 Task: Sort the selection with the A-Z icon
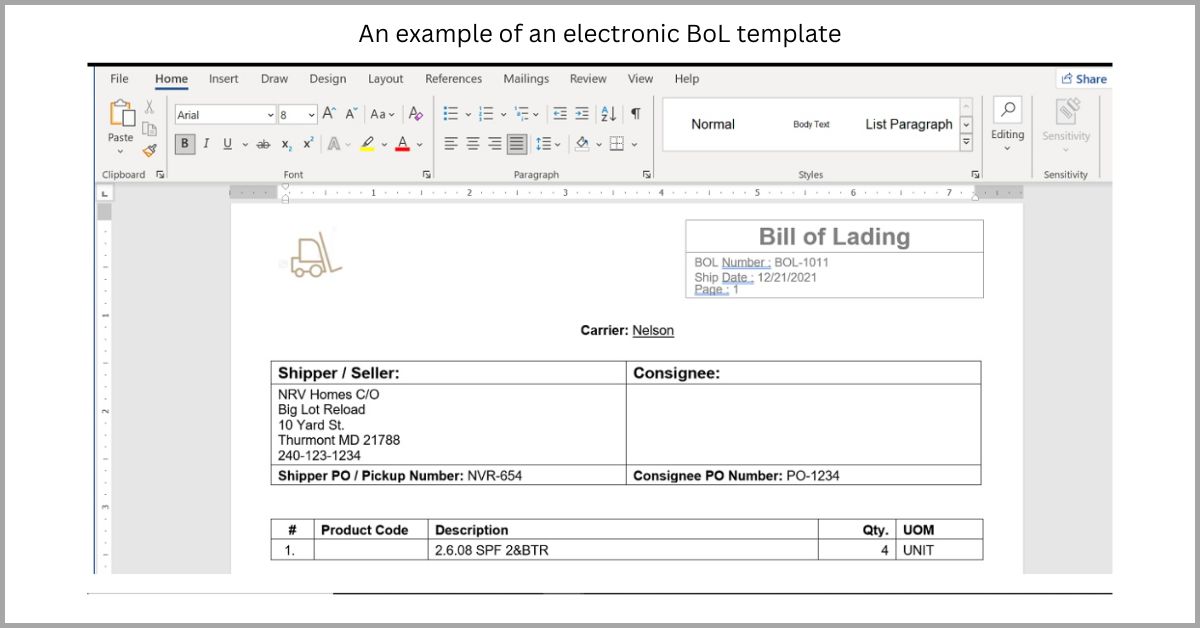click(x=608, y=114)
